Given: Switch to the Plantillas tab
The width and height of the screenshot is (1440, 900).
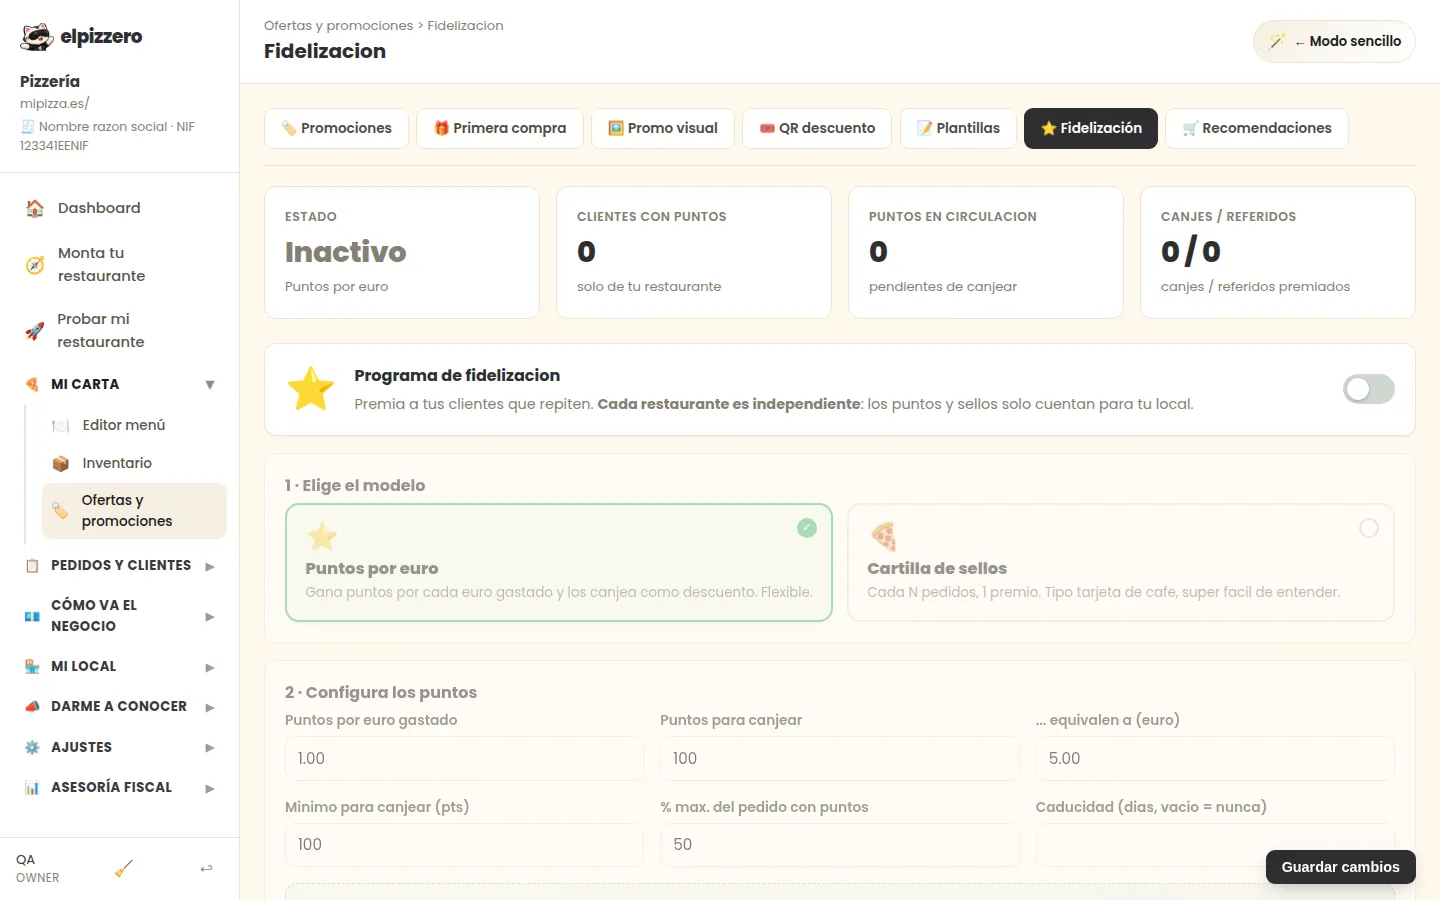Looking at the screenshot, I should 958,128.
